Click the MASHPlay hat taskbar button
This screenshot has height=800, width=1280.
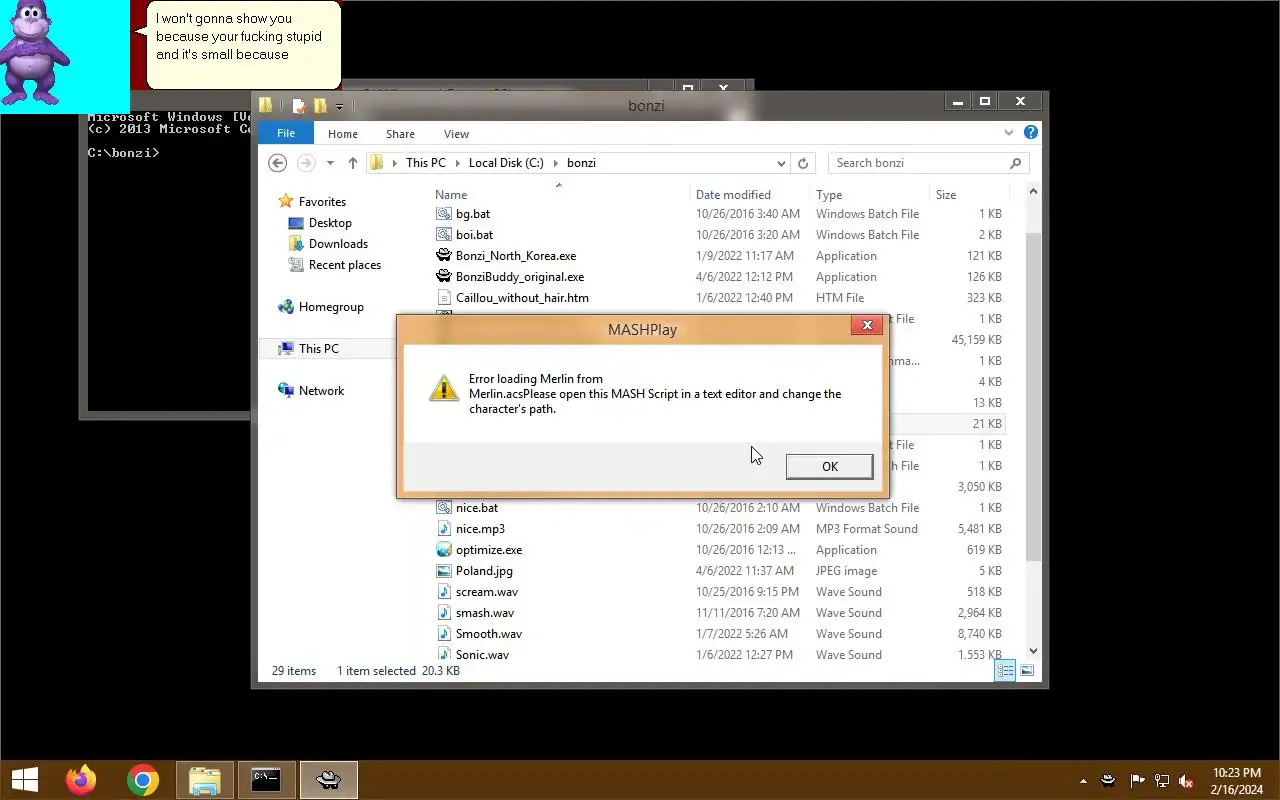click(328, 780)
